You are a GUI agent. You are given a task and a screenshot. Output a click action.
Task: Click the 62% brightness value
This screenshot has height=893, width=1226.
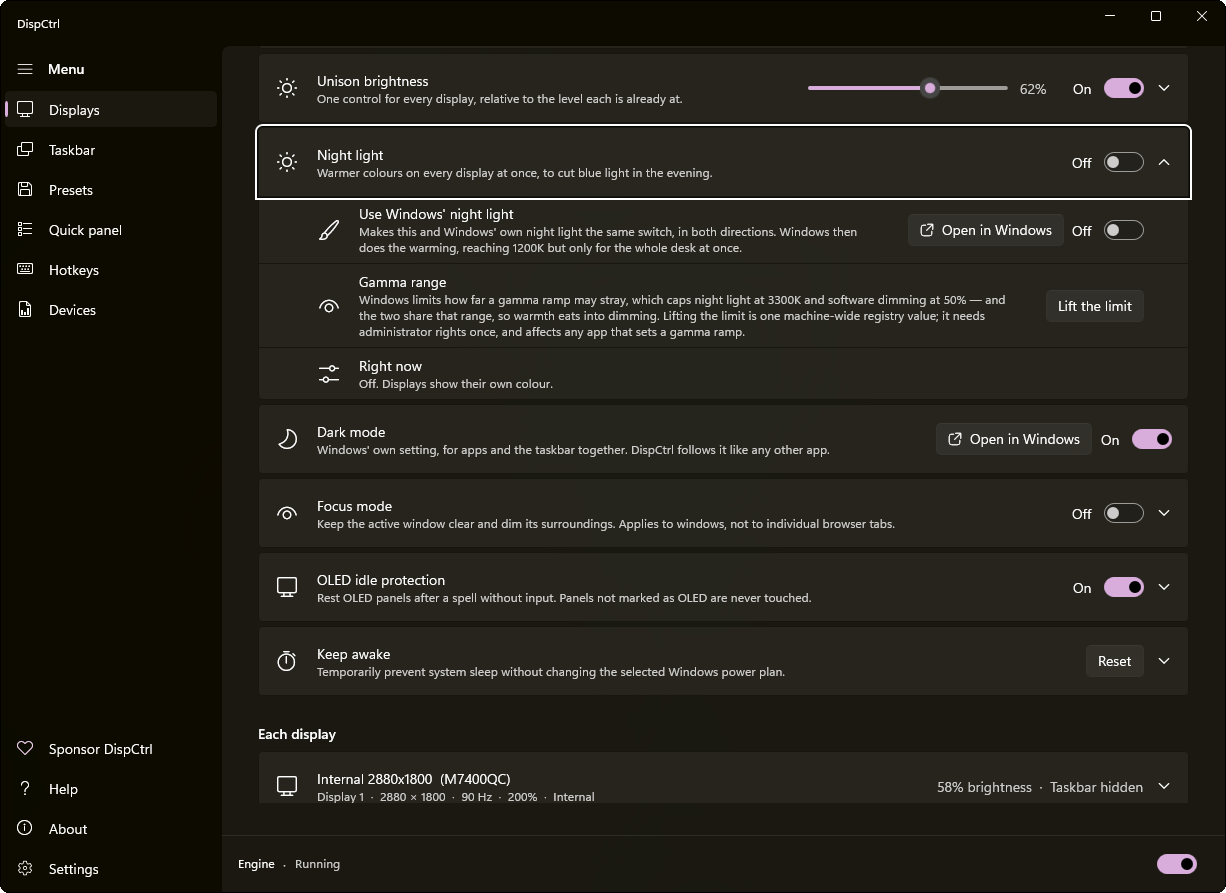pos(1033,89)
